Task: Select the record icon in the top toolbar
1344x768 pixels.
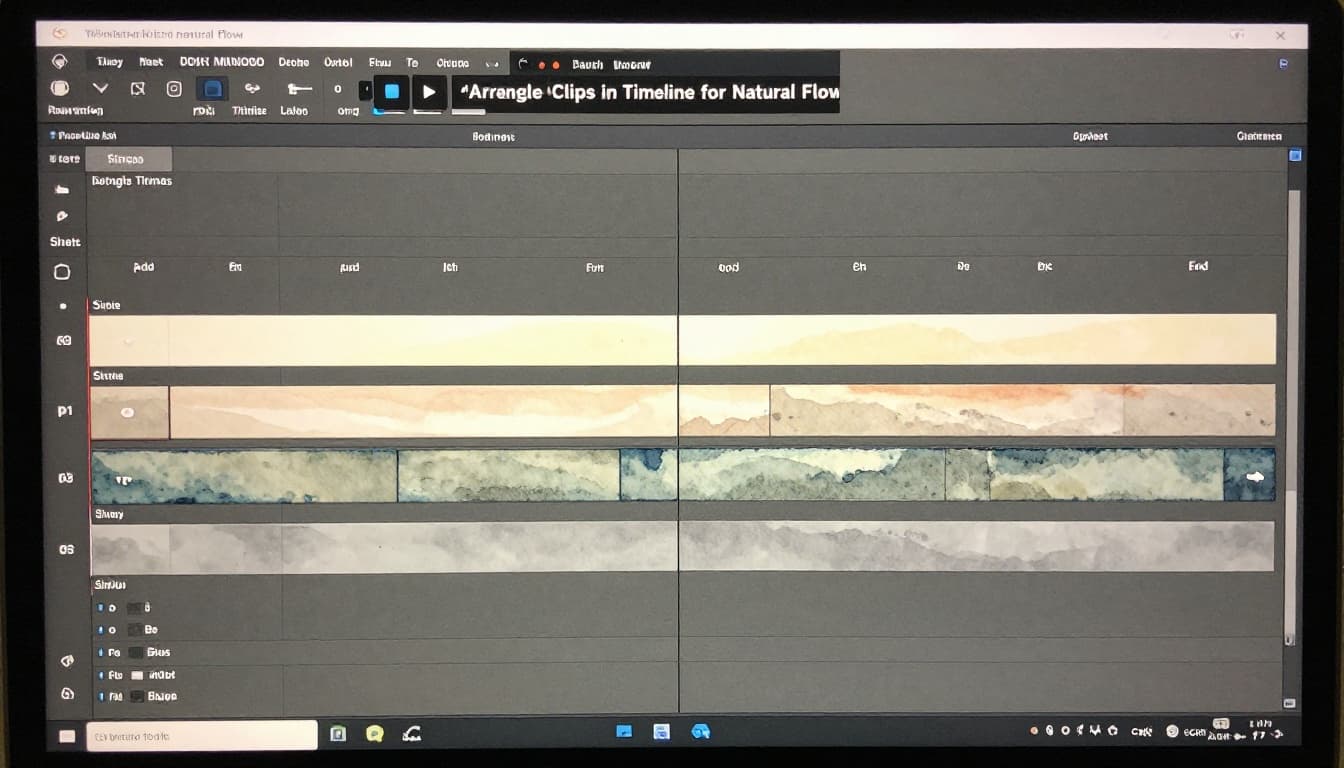Action: [x=173, y=89]
